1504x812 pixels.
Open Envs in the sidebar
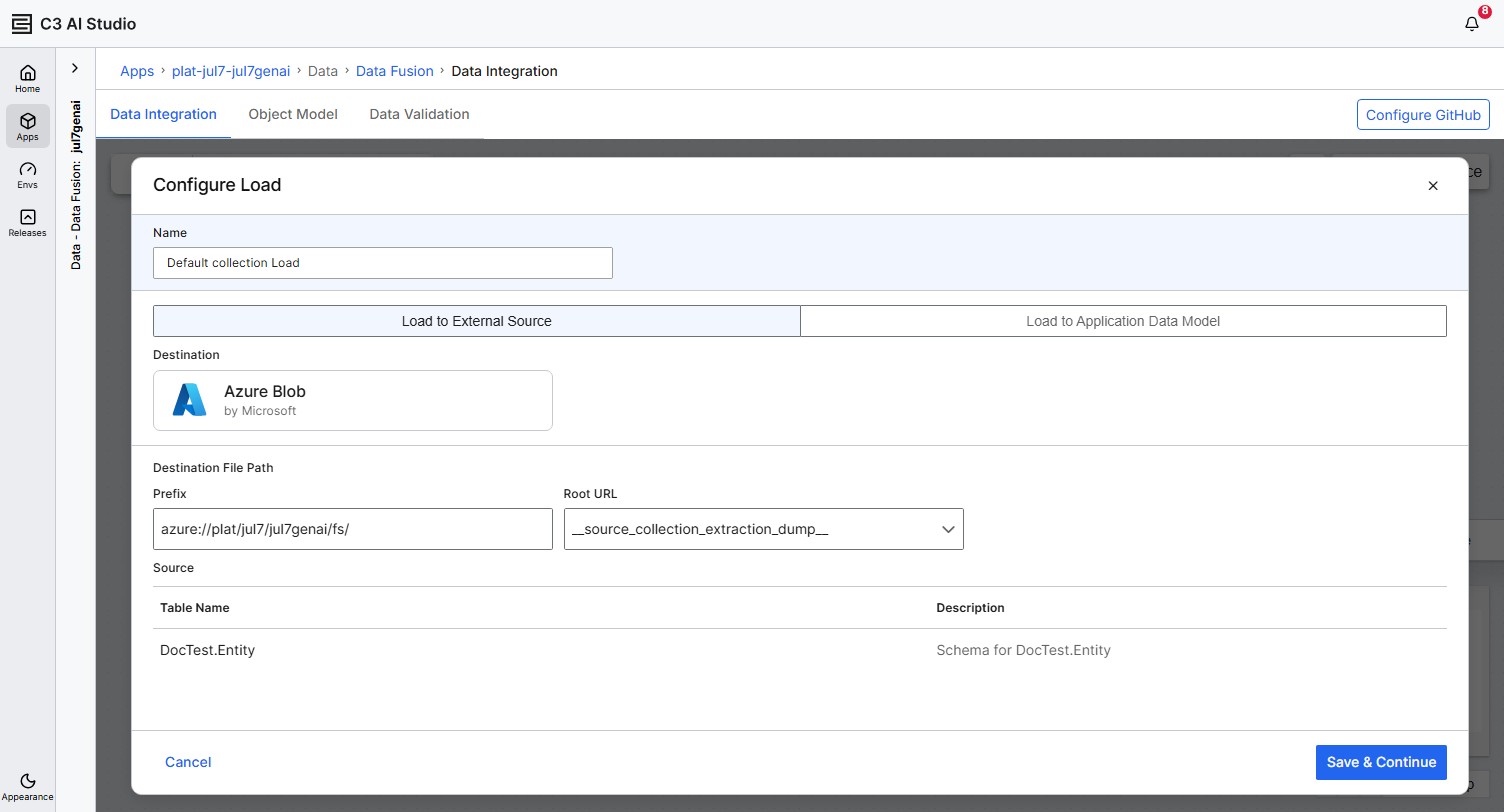28,175
